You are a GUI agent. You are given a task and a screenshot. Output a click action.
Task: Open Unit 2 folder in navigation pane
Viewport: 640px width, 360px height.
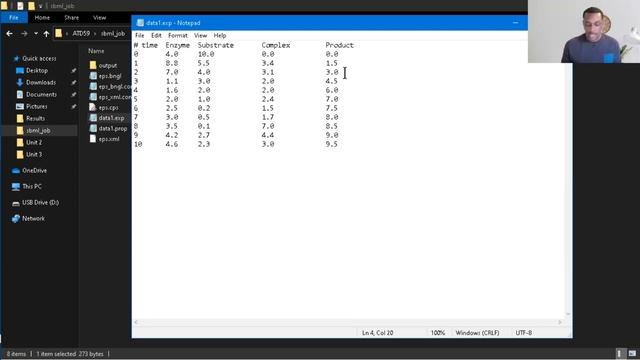34,142
